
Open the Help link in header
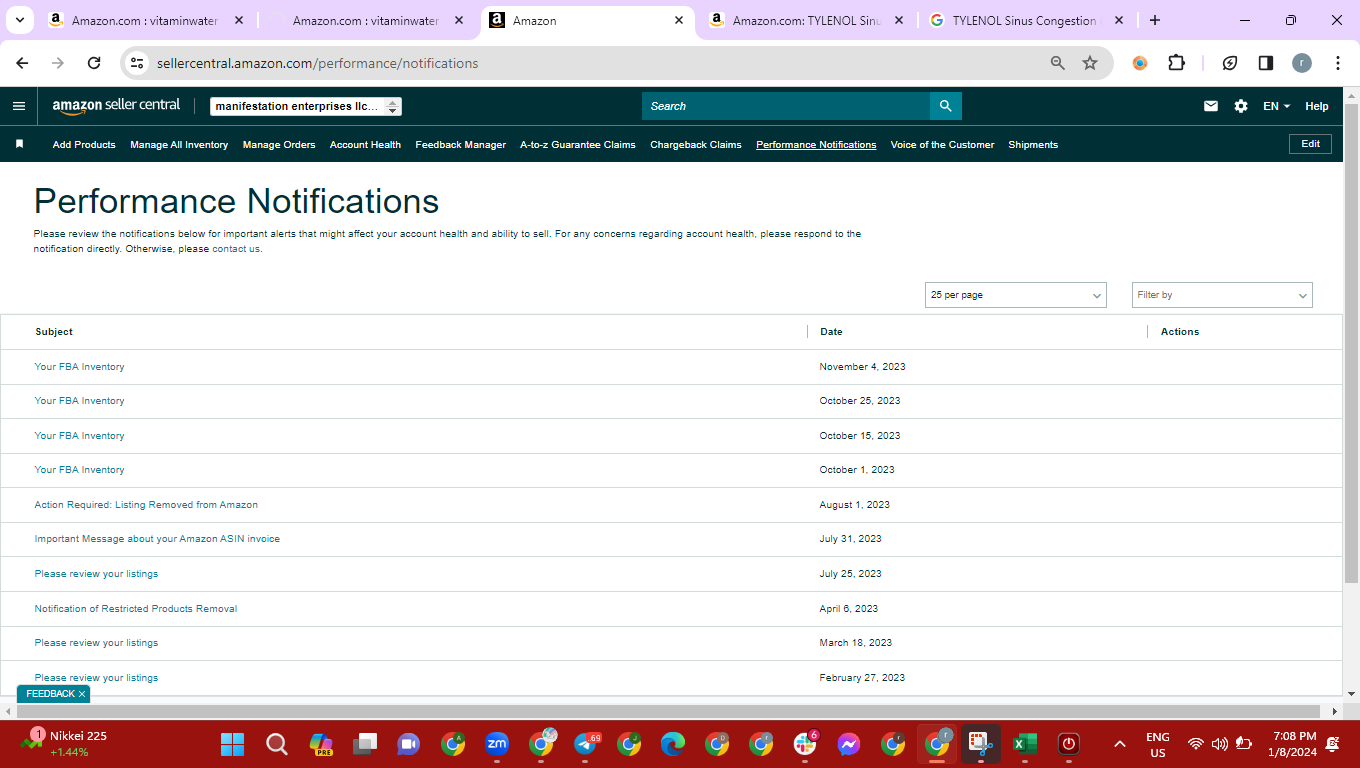click(x=1317, y=106)
